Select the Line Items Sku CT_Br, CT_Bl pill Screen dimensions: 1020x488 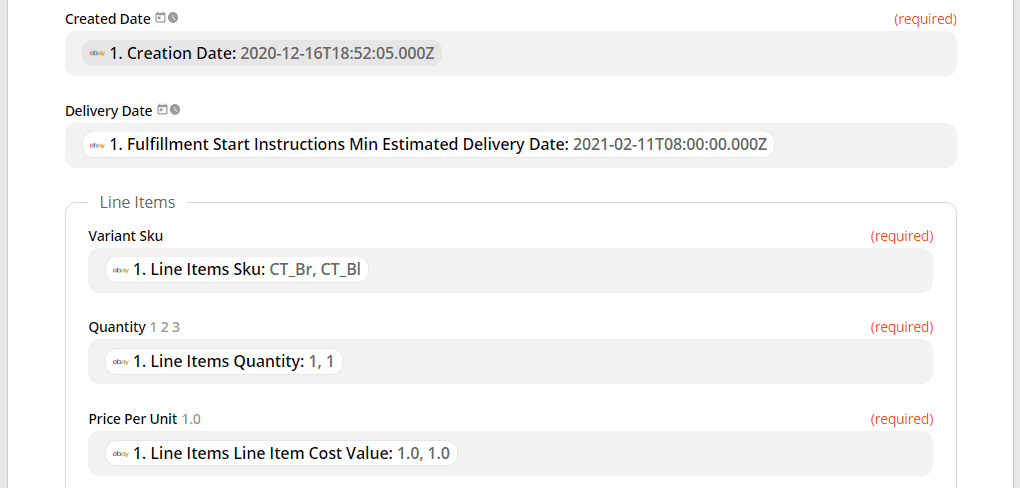[237, 270]
